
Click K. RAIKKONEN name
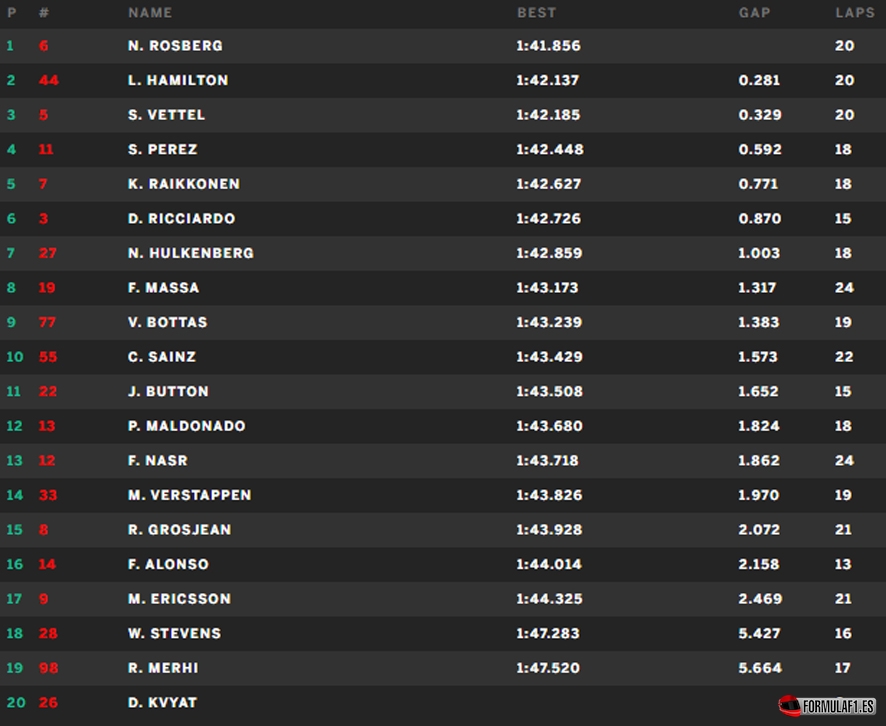coord(184,184)
